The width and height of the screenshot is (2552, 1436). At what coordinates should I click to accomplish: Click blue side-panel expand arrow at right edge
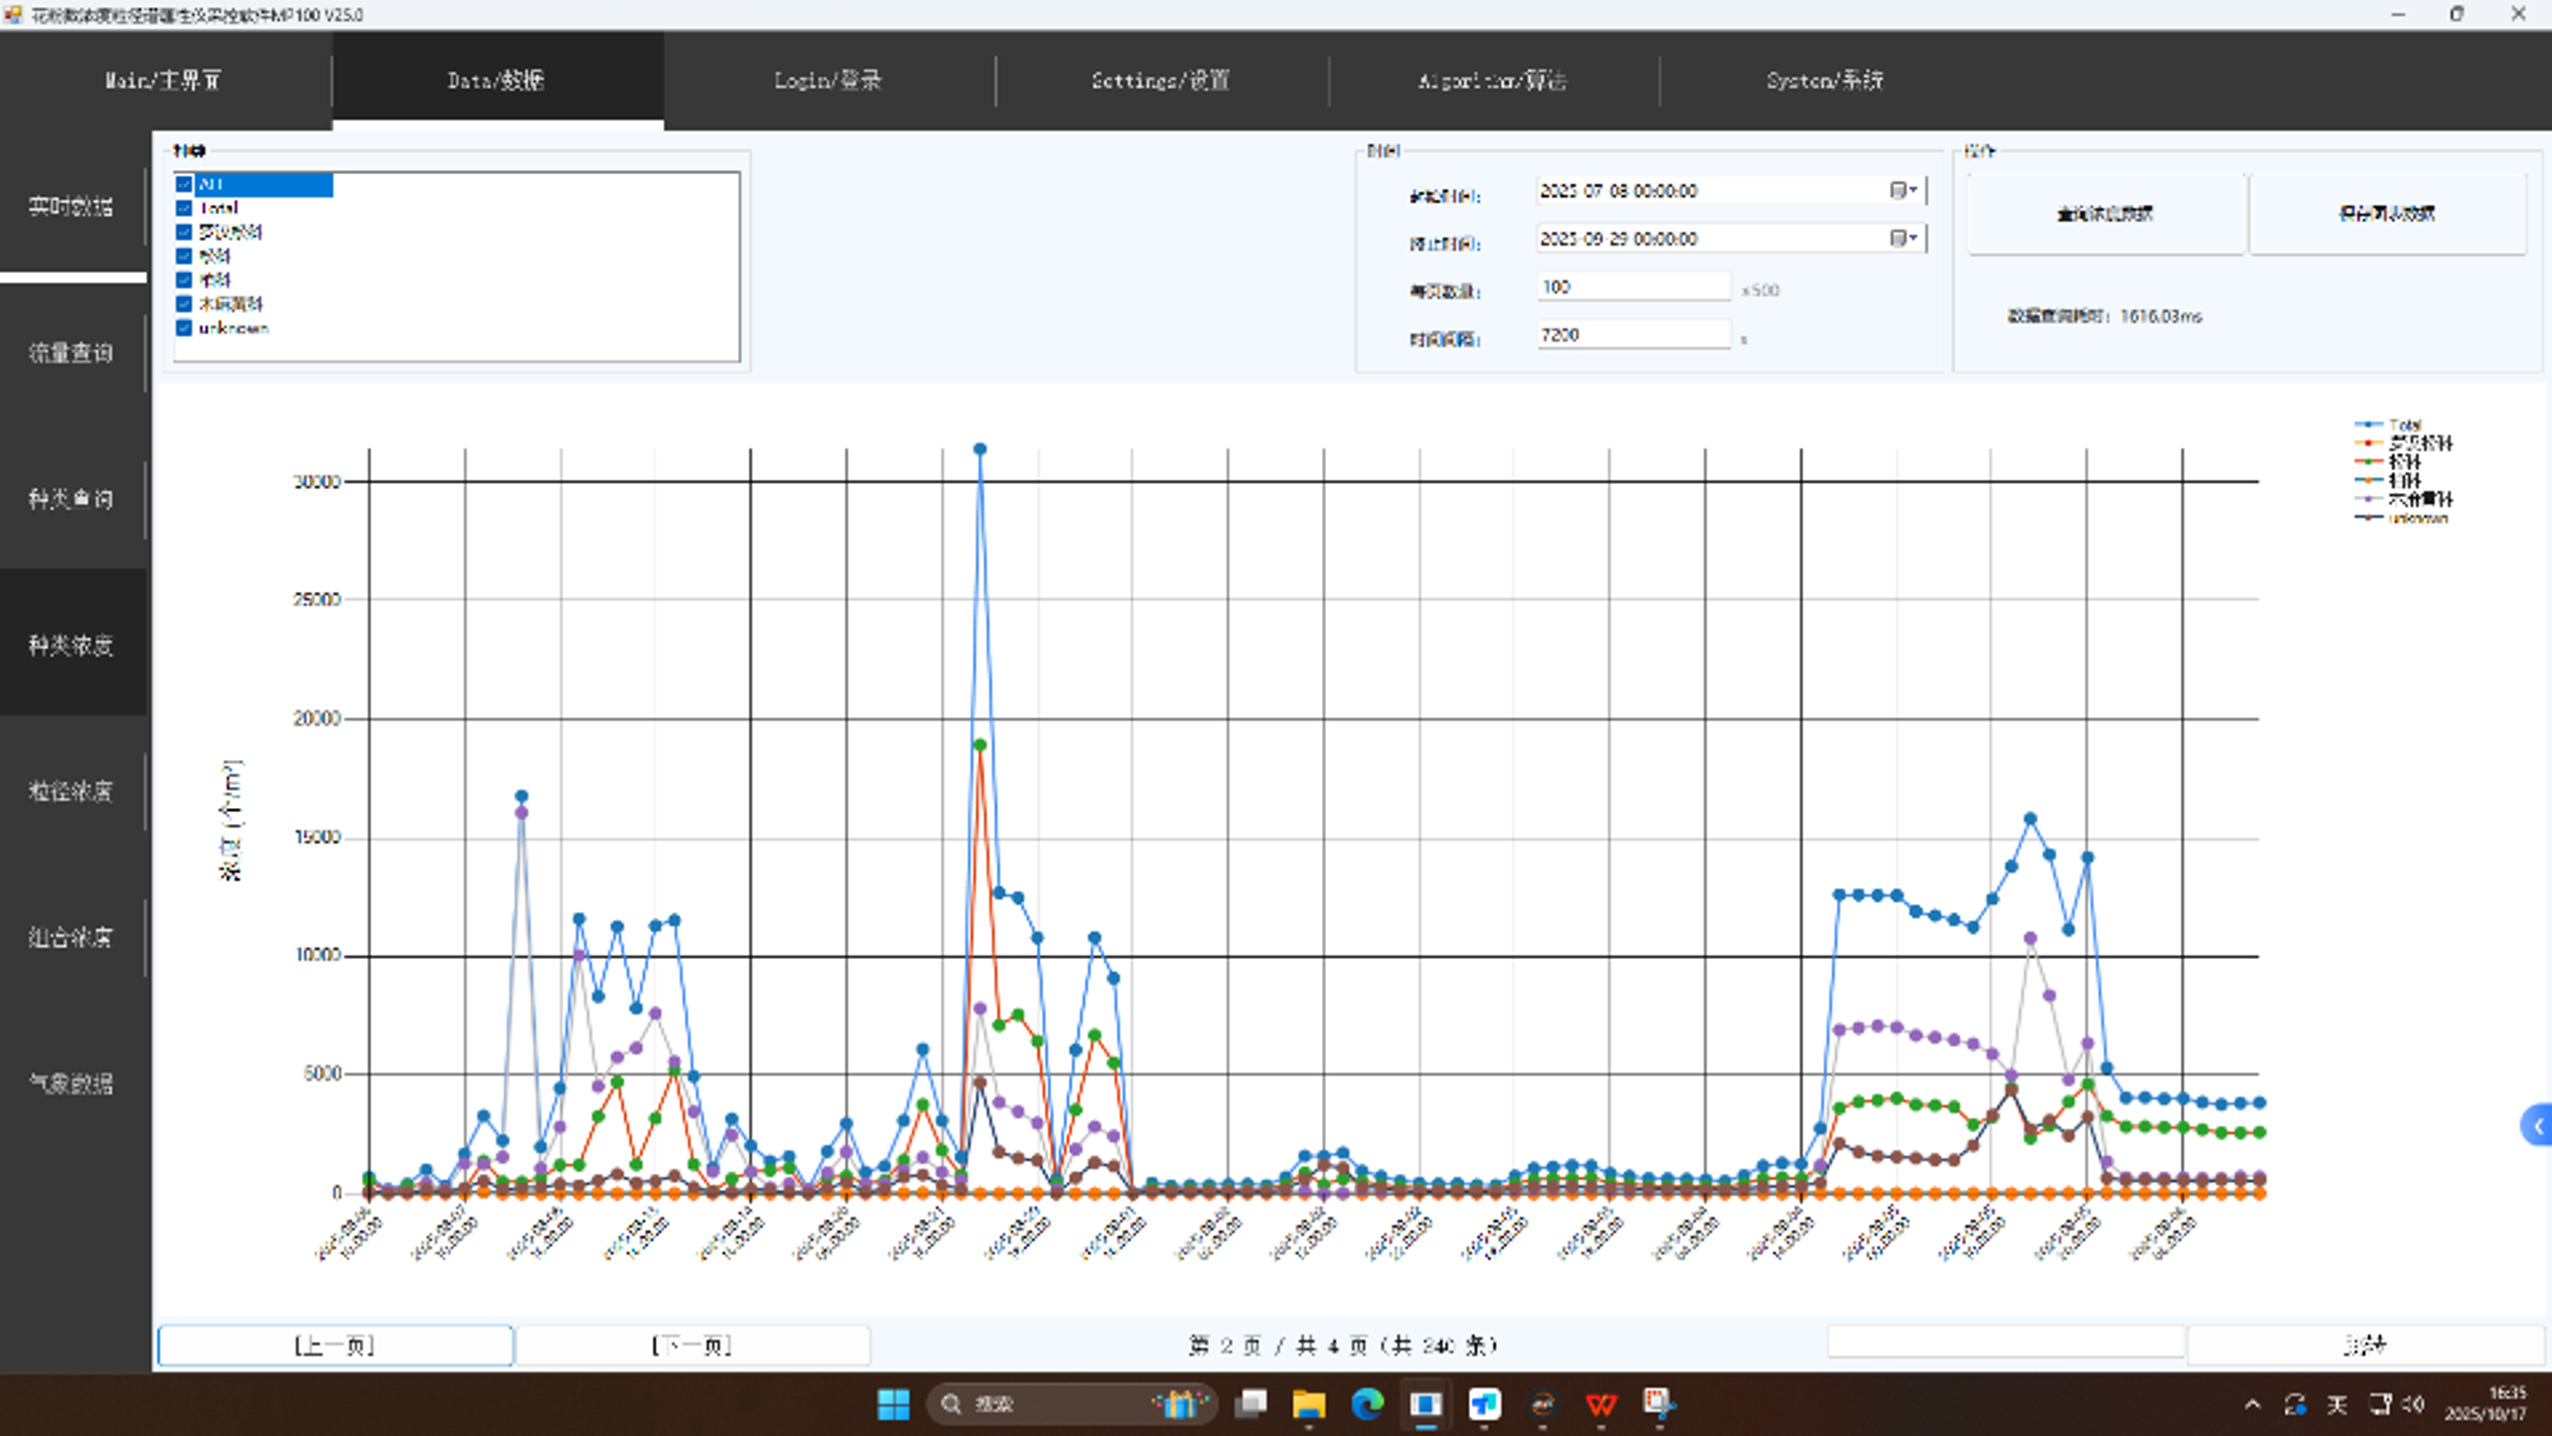pyautogui.click(x=2538, y=1126)
